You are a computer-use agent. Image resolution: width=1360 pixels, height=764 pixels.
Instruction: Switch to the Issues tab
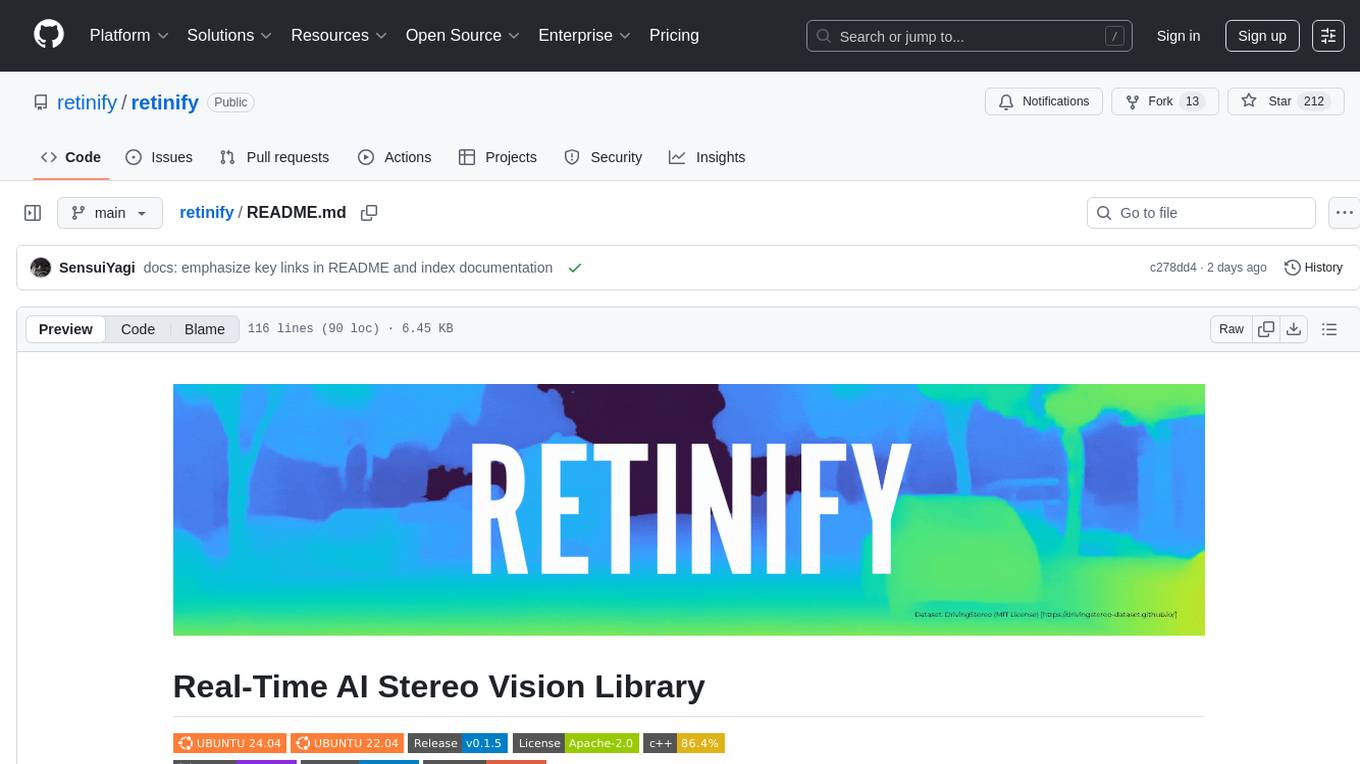159,157
